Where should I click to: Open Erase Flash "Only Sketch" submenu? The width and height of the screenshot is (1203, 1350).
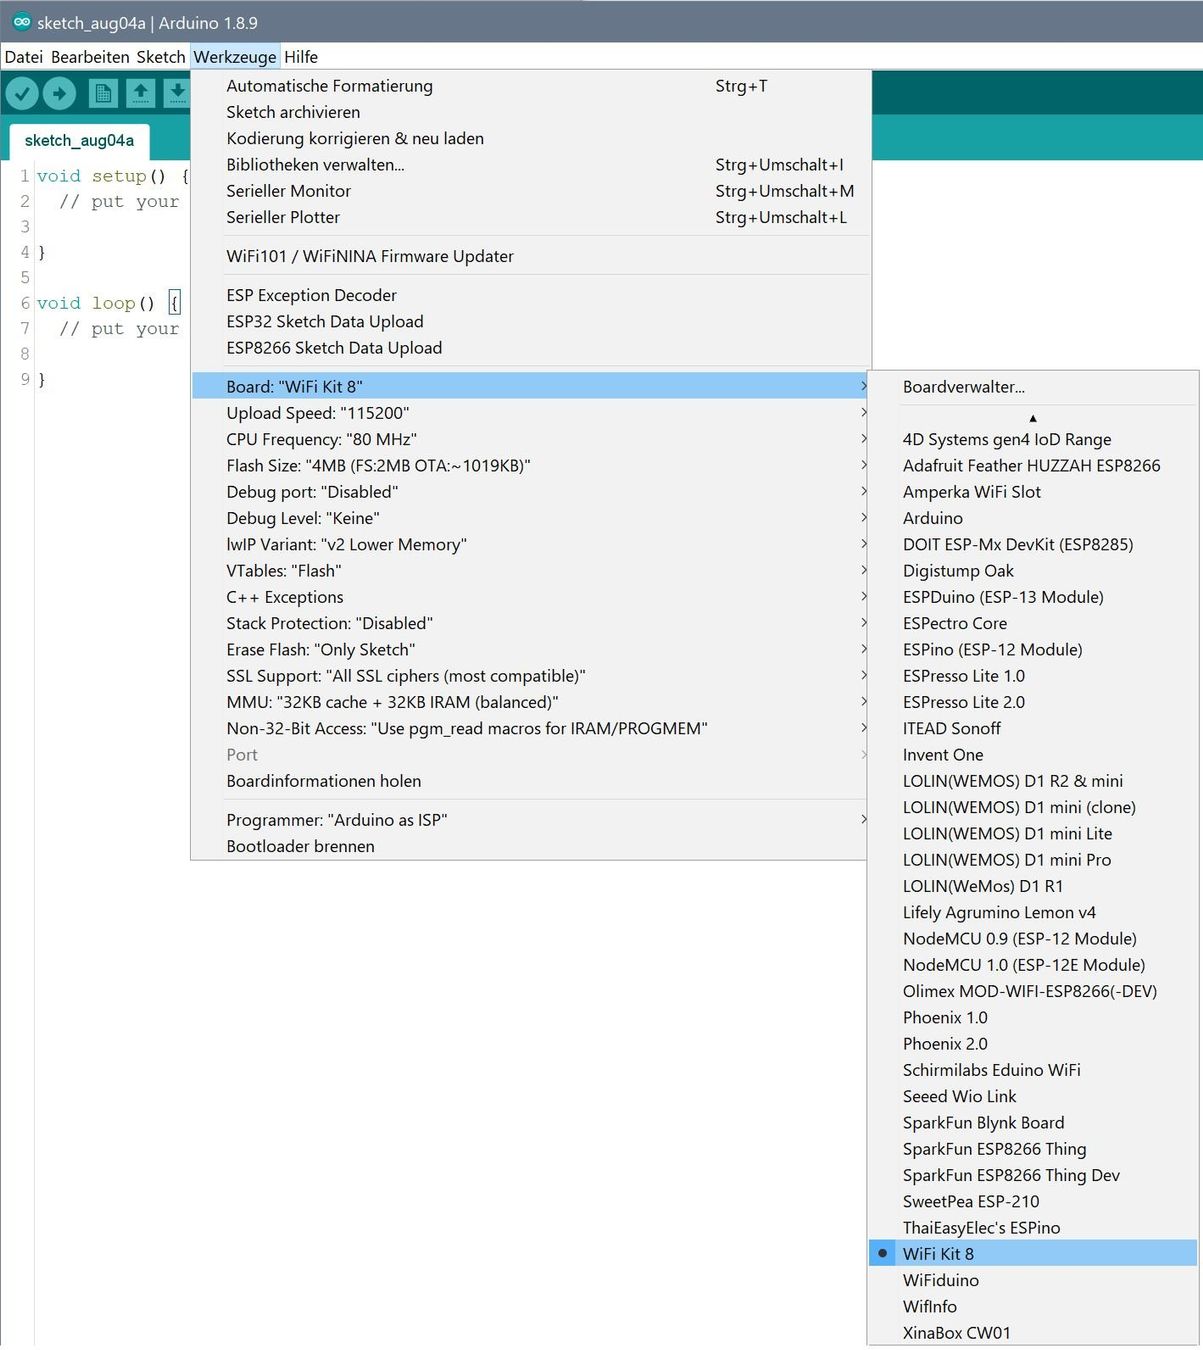[x=529, y=649]
